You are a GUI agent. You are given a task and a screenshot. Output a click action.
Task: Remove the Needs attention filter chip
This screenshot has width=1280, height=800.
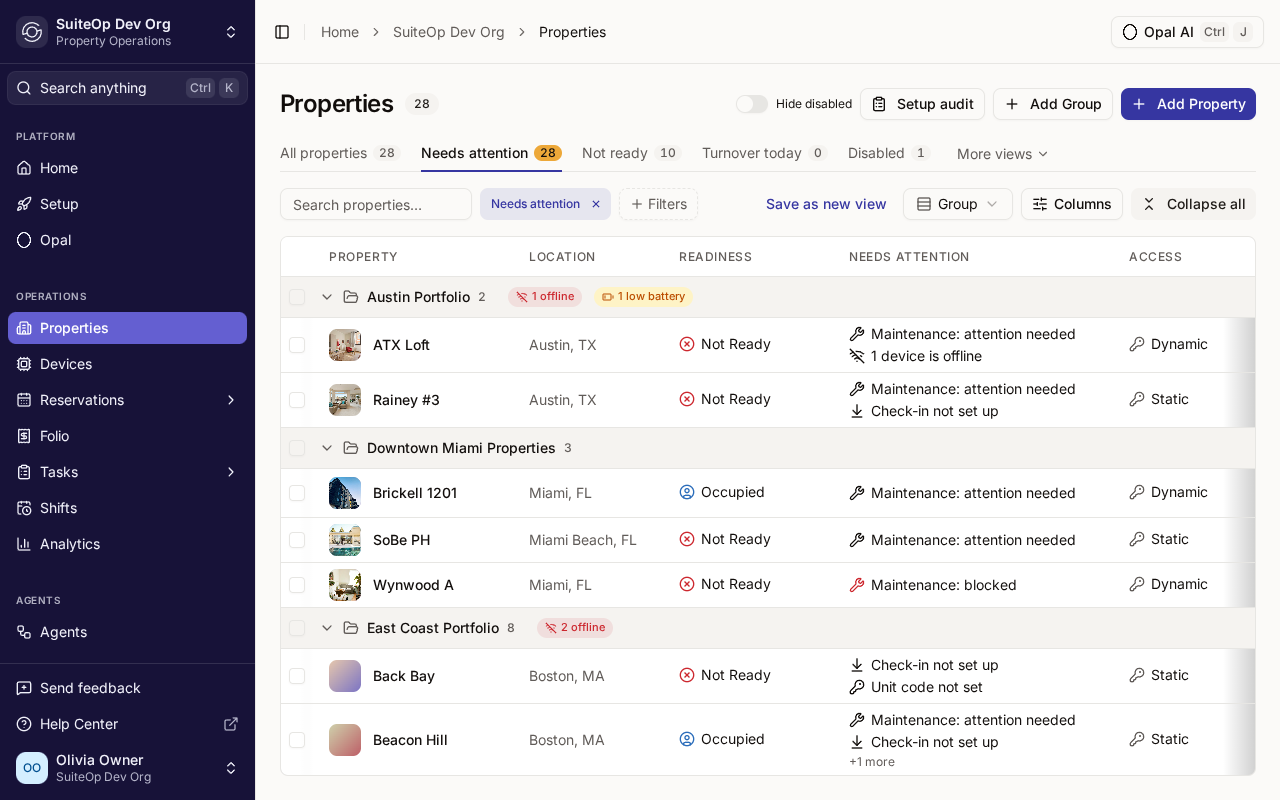tap(596, 204)
